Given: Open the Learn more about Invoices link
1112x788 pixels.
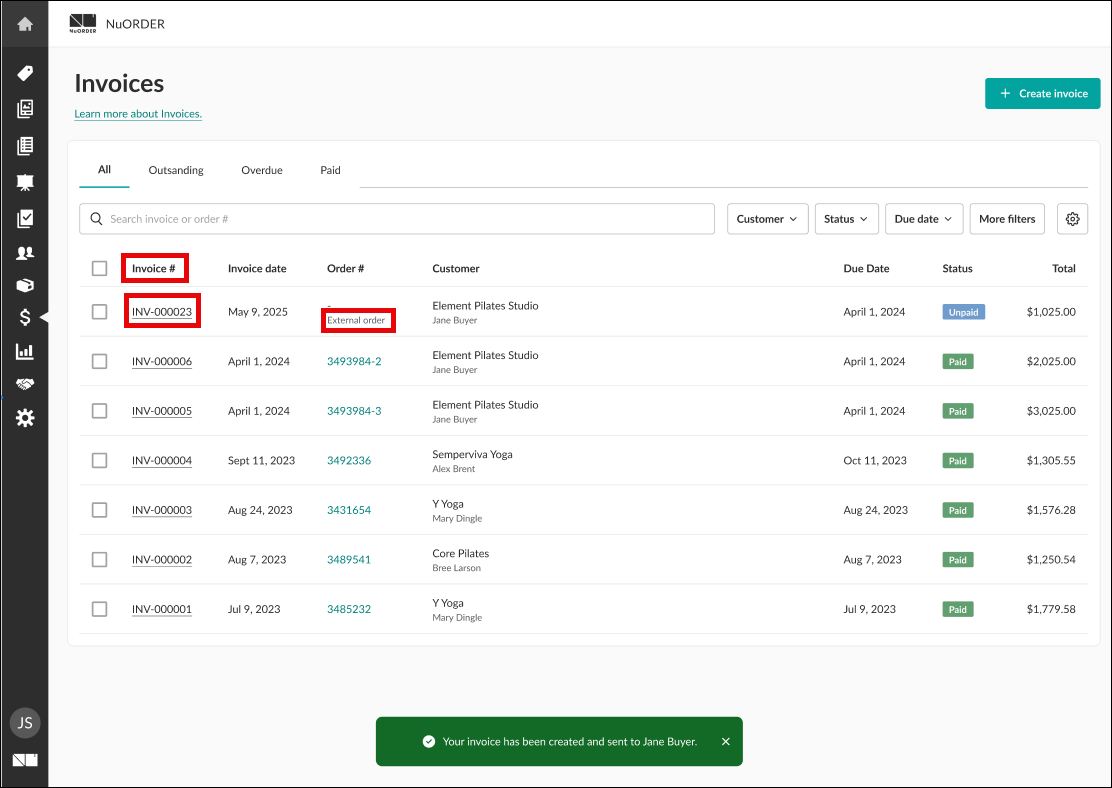Looking at the screenshot, I should pyautogui.click(x=138, y=114).
